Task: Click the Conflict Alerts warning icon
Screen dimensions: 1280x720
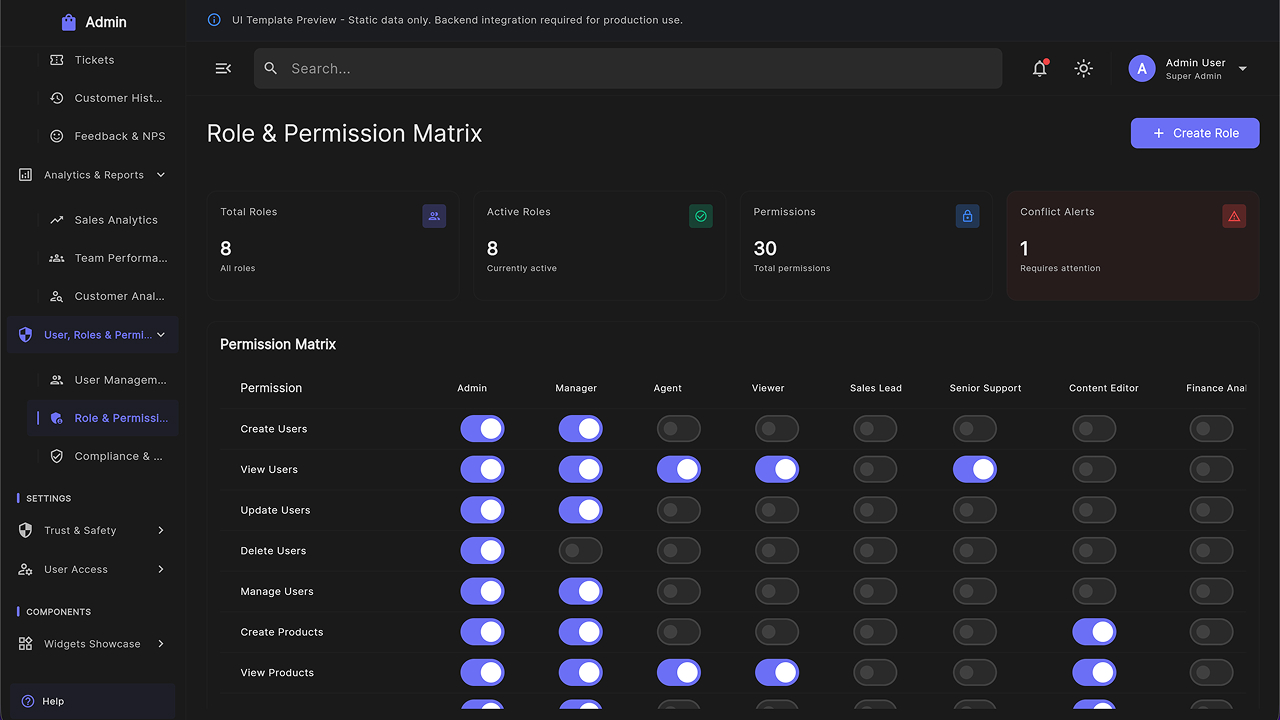Action: point(1234,216)
